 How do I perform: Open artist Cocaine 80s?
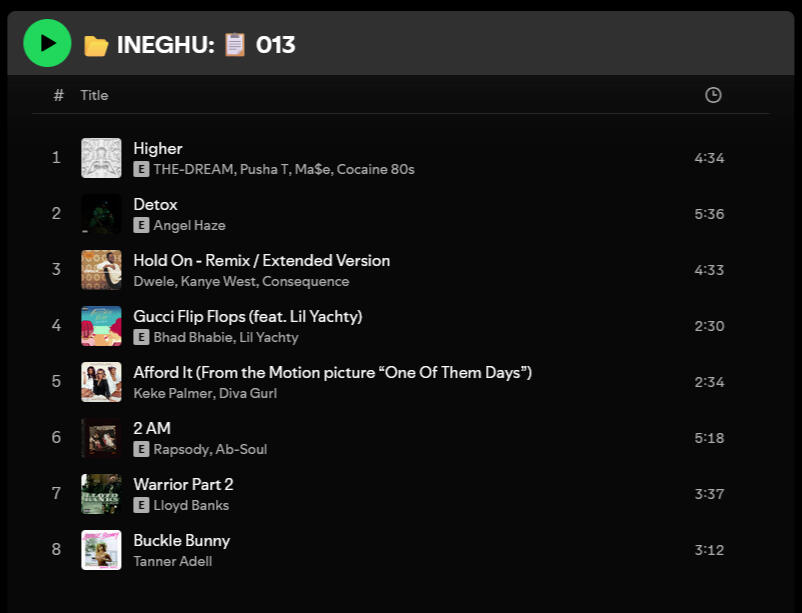click(375, 169)
